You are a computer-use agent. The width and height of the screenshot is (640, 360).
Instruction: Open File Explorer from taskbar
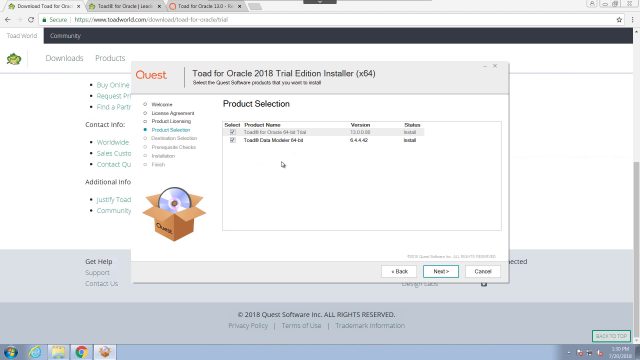58,352
